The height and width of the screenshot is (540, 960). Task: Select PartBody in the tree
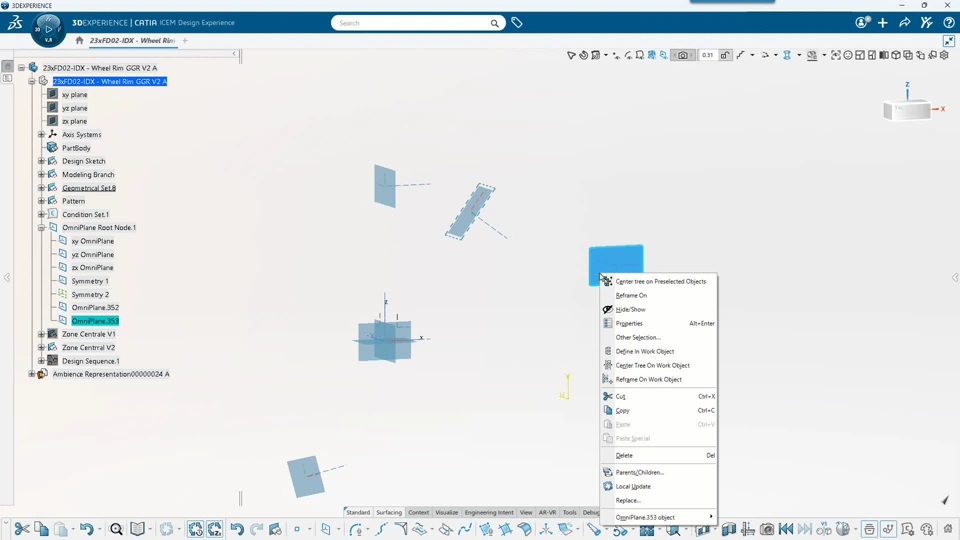[x=76, y=148]
